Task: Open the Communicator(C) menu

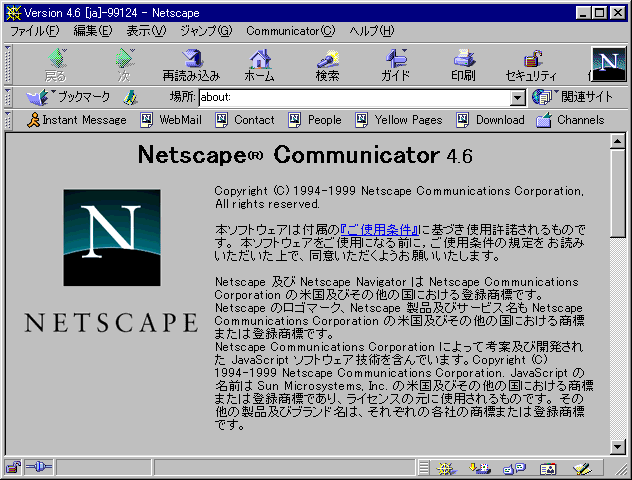Action: point(291,31)
